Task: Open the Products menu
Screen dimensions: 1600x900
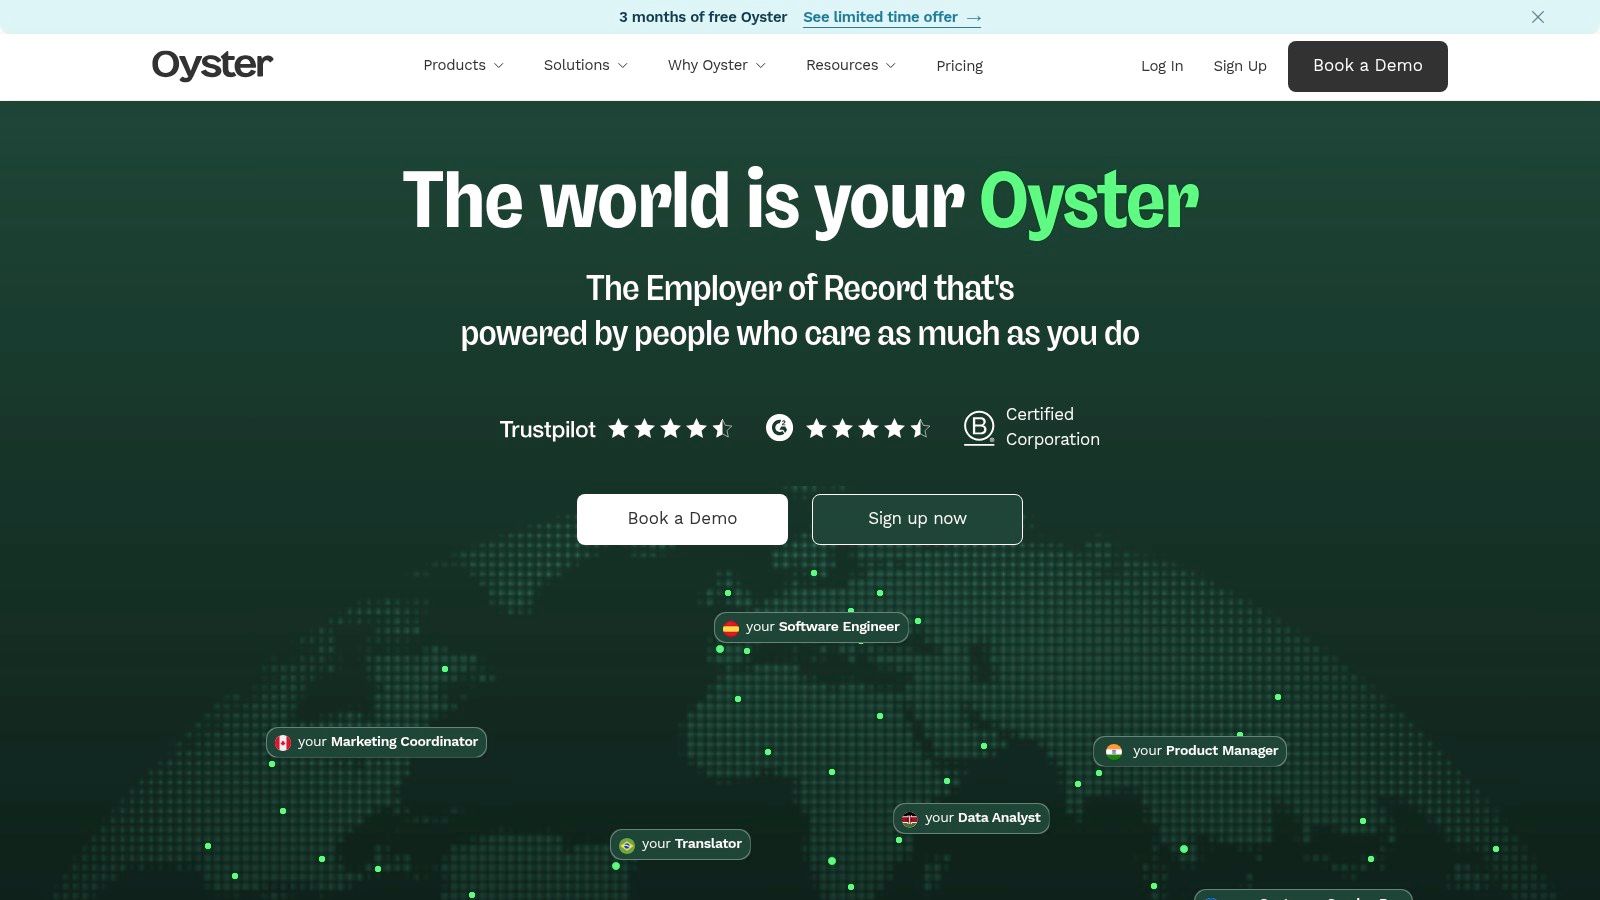Action: (463, 65)
